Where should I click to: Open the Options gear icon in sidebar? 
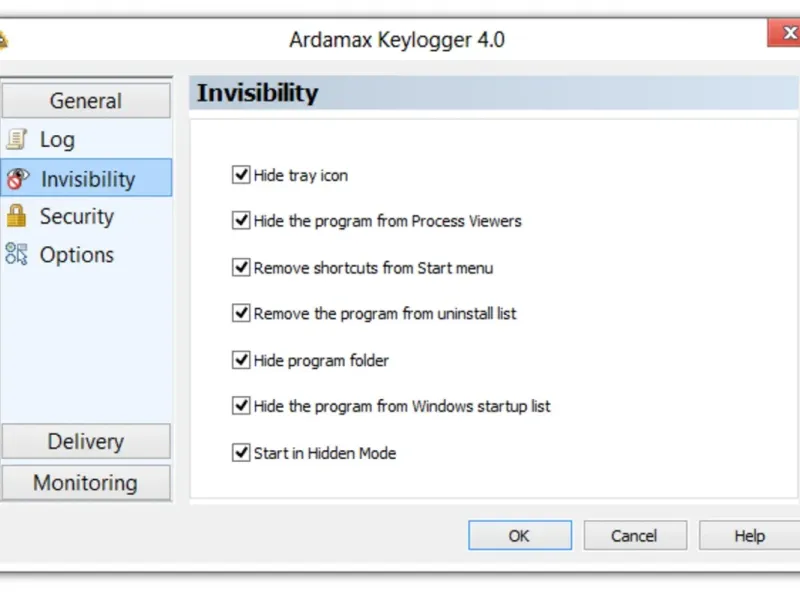[x=17, y=254]
